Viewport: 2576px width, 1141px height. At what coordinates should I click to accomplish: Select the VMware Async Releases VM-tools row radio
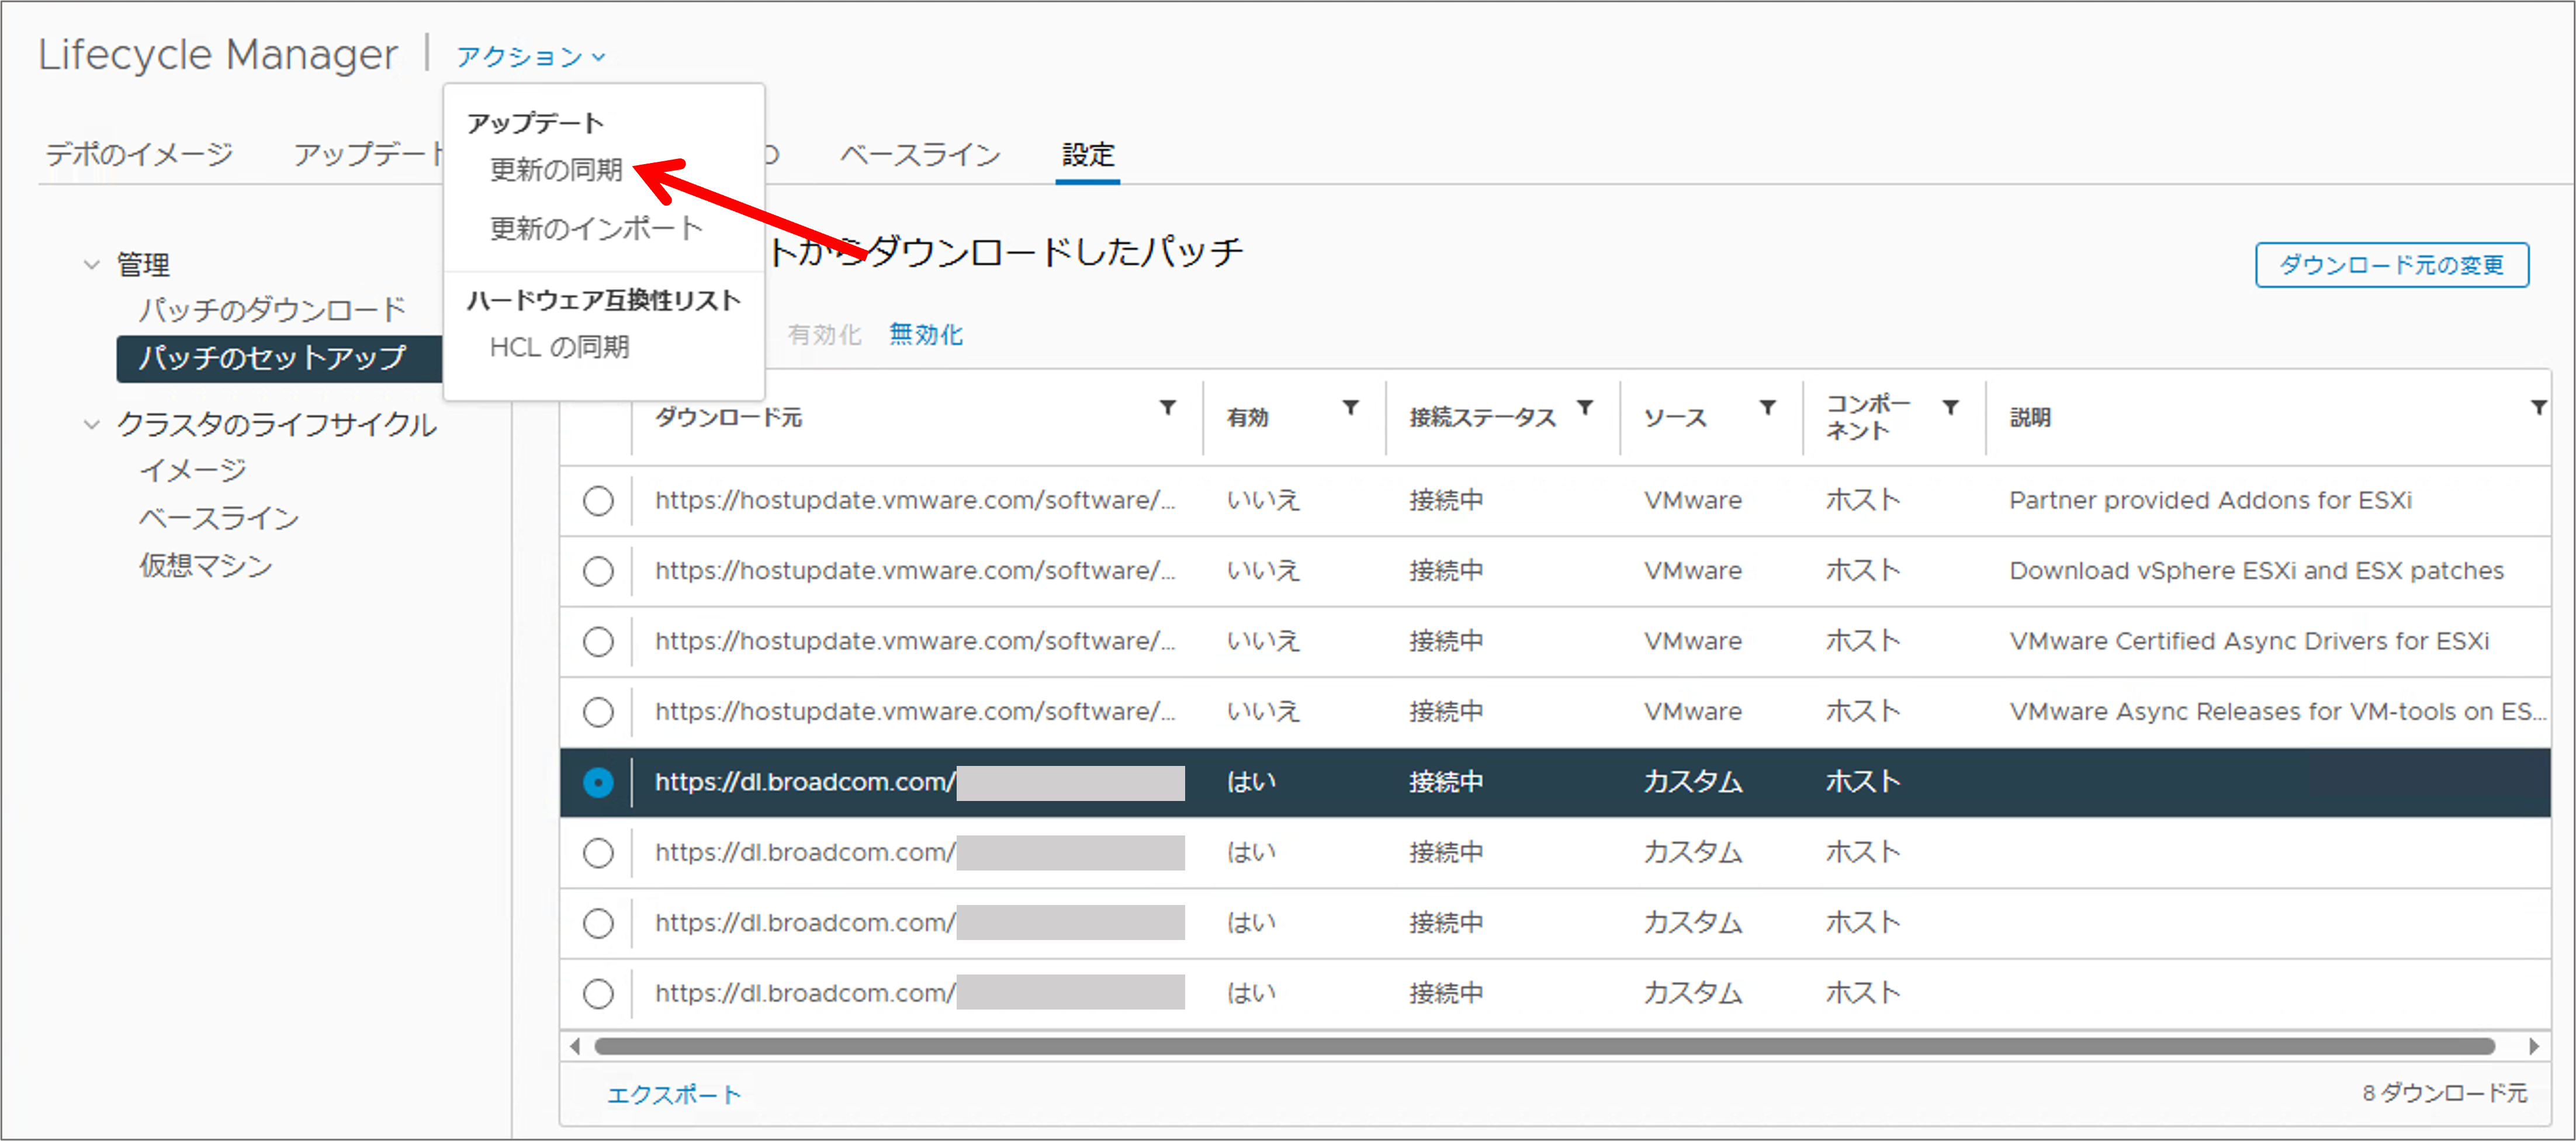coord(598,712)
